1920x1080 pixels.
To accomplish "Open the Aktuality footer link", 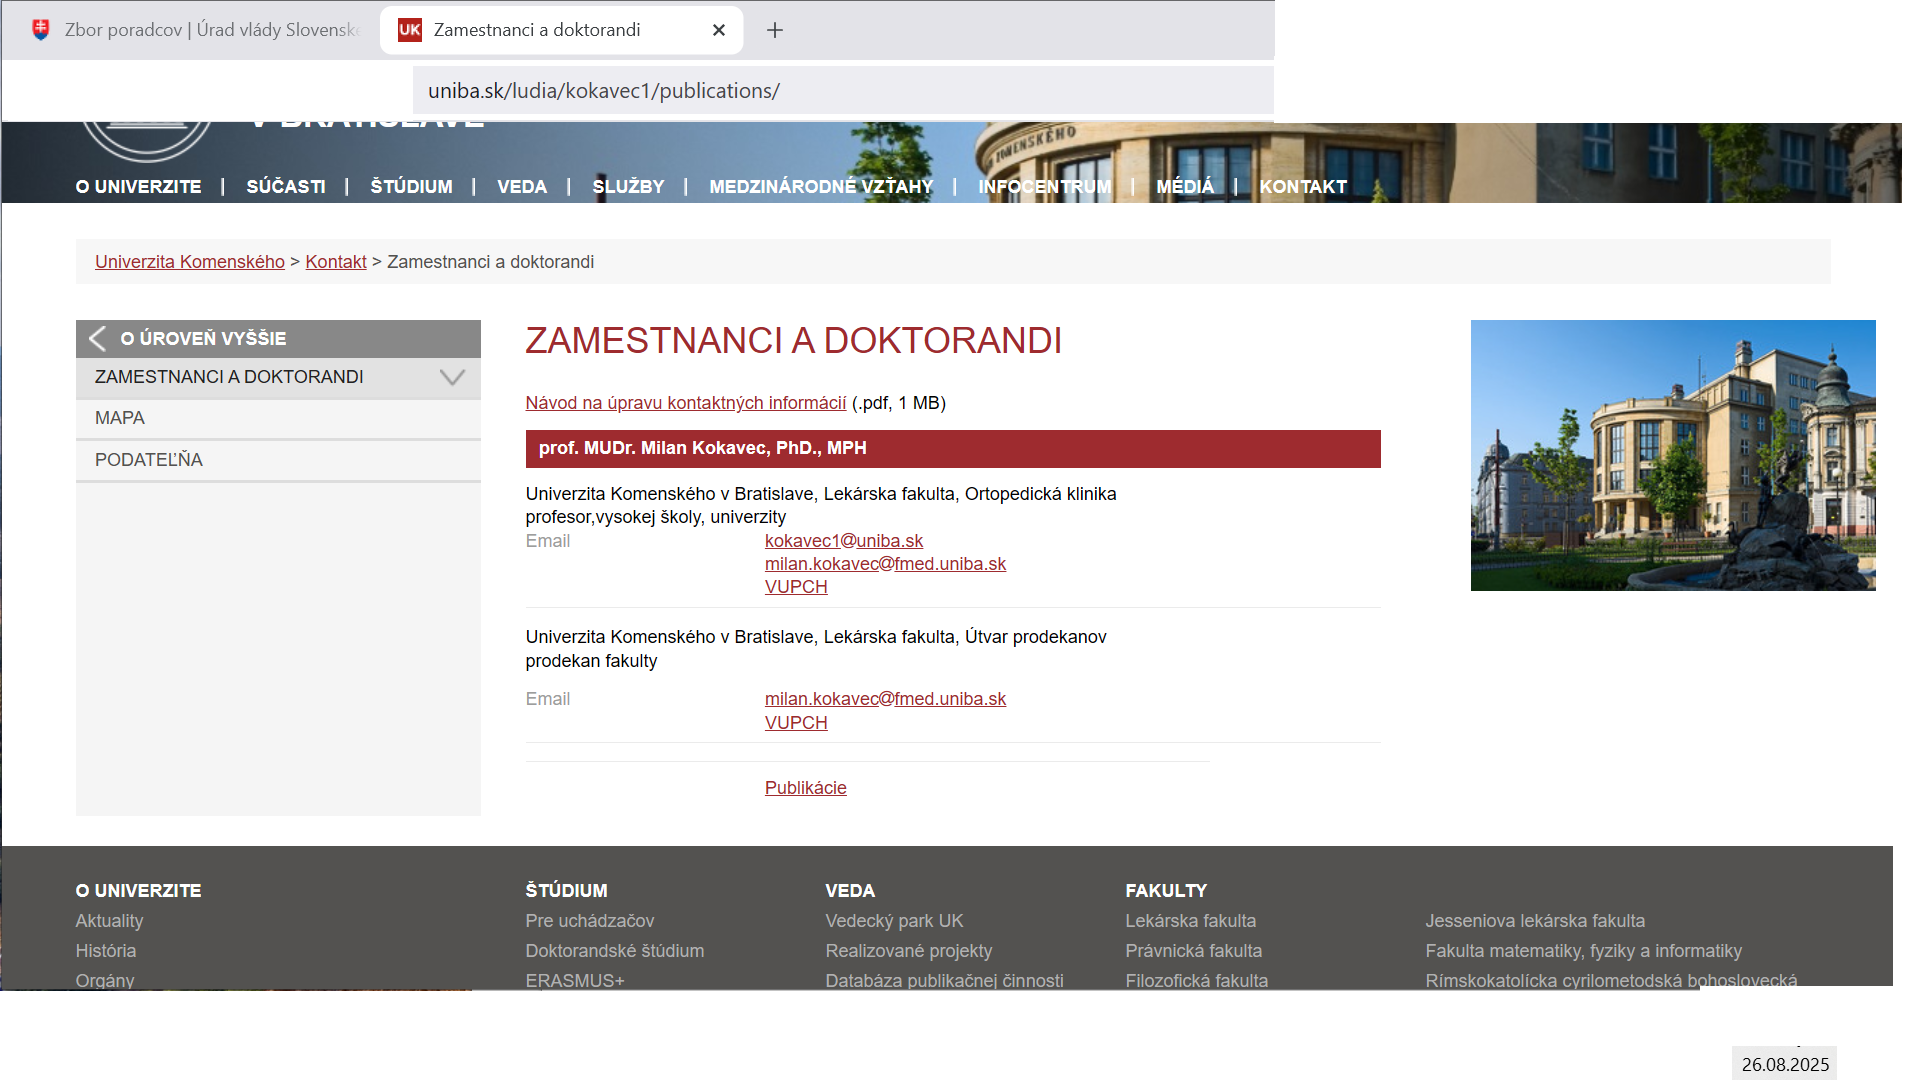I will click(109, 921).
